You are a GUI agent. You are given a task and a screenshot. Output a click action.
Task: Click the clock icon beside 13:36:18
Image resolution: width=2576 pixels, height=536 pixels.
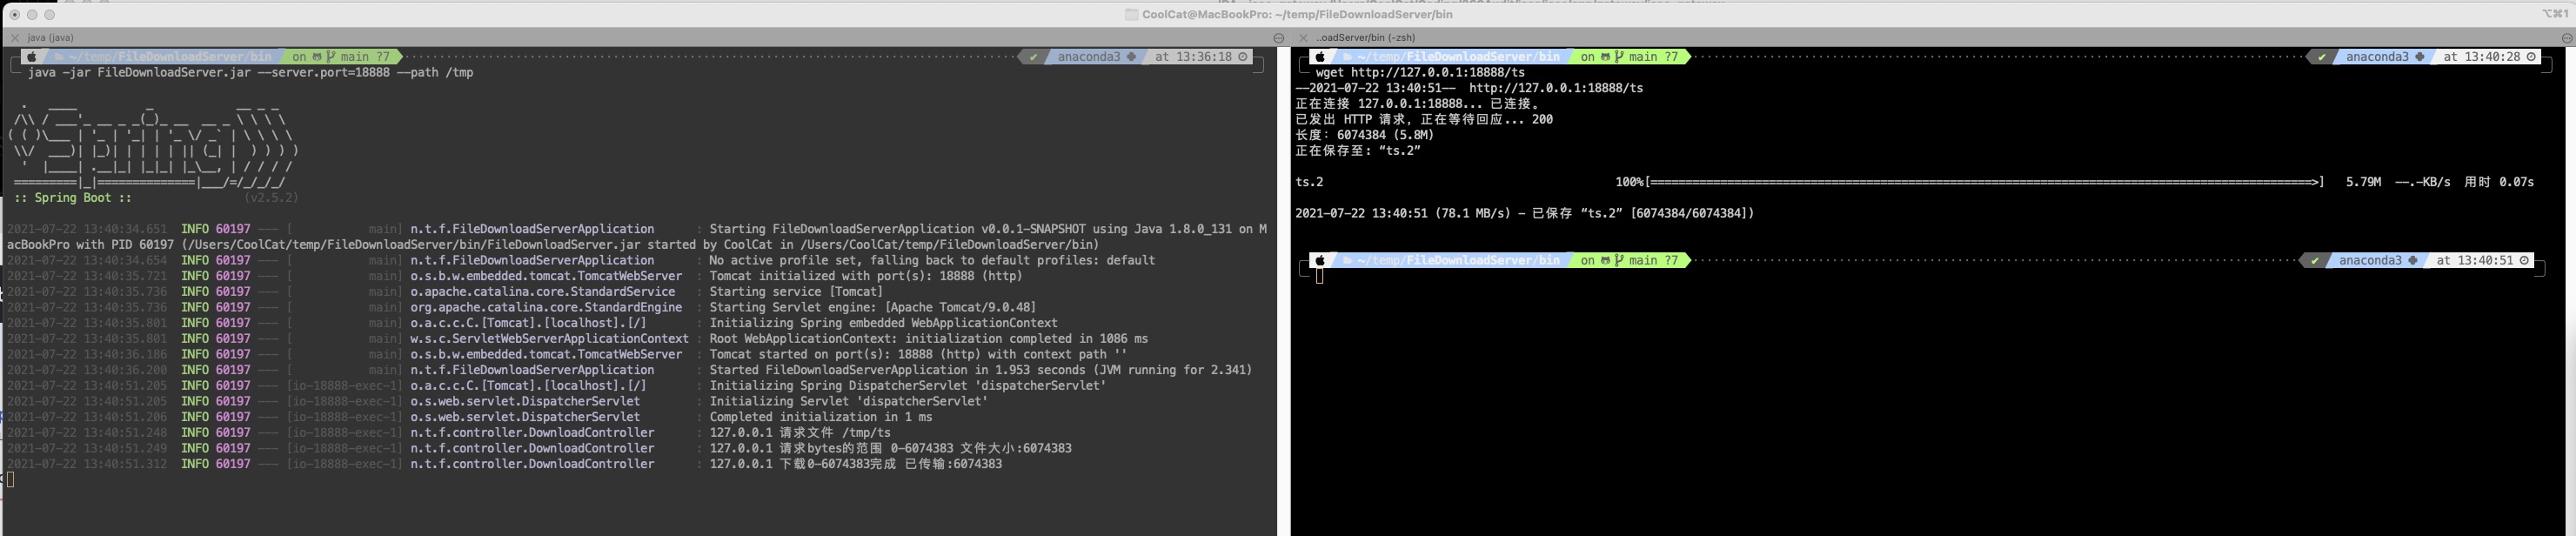click(x=1243, y=57)
